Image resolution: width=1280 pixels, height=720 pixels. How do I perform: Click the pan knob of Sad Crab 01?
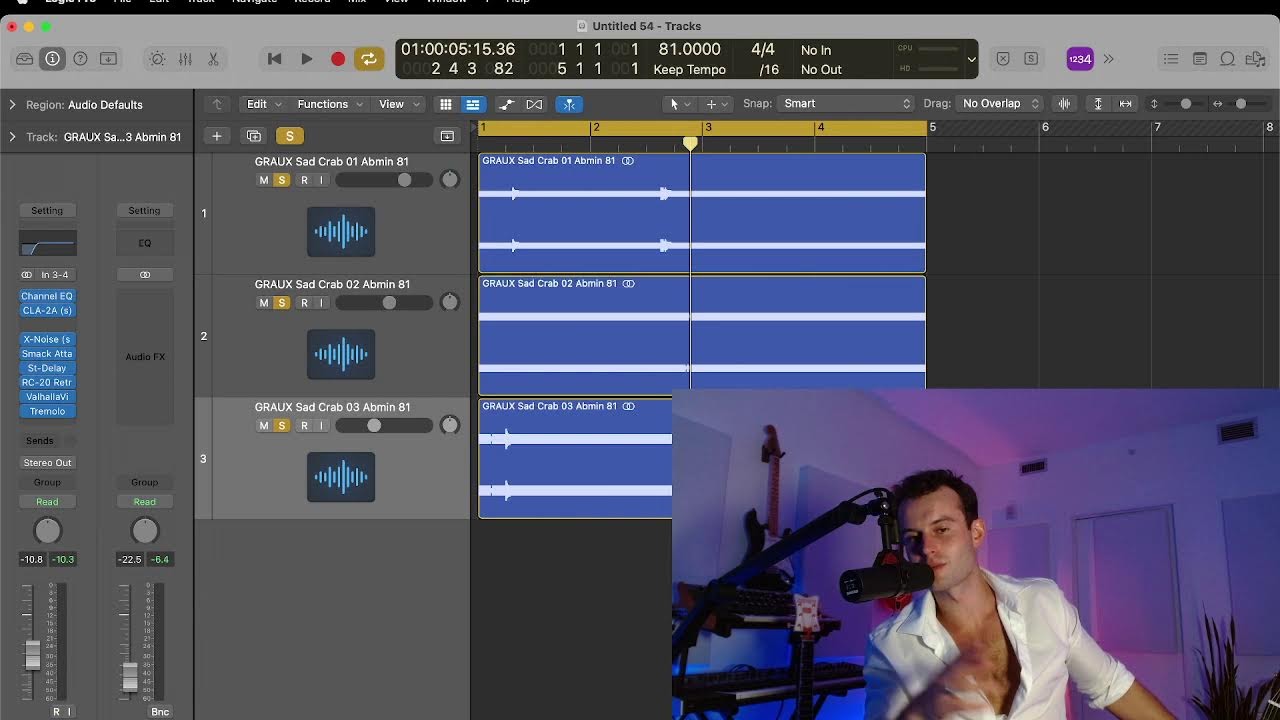click(450, 180)
